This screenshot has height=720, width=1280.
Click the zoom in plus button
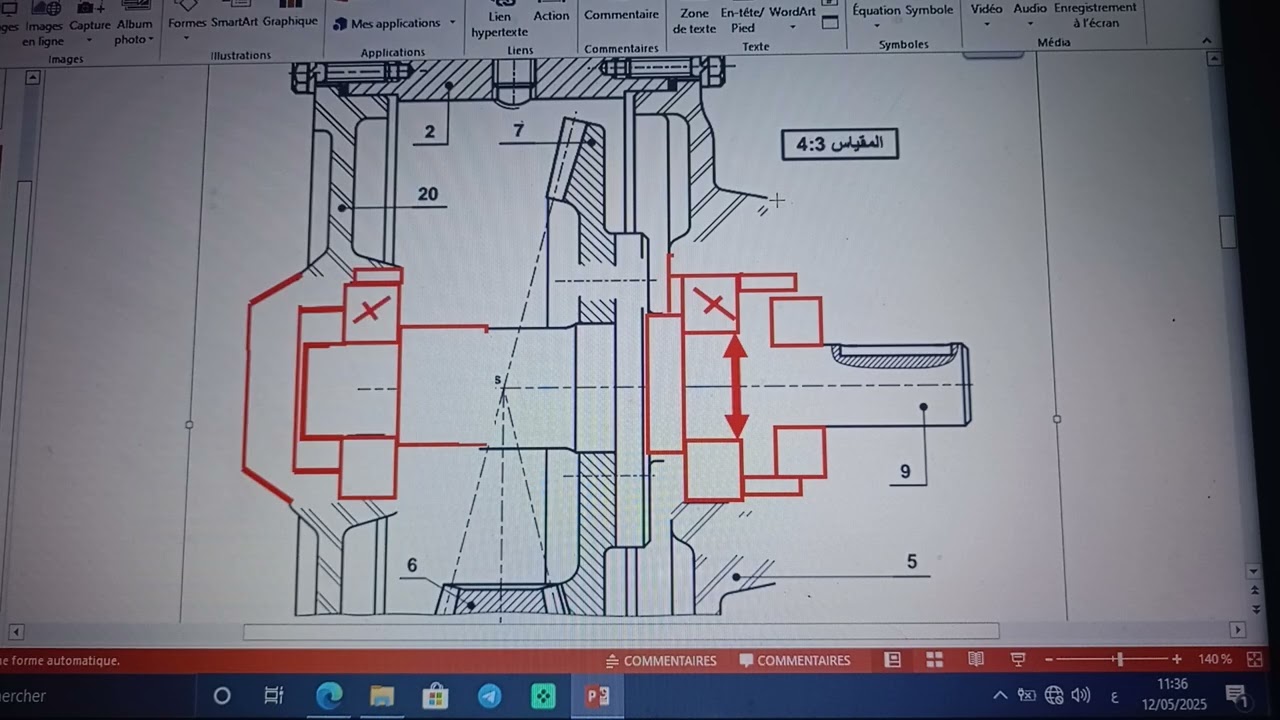point(1177,660)
